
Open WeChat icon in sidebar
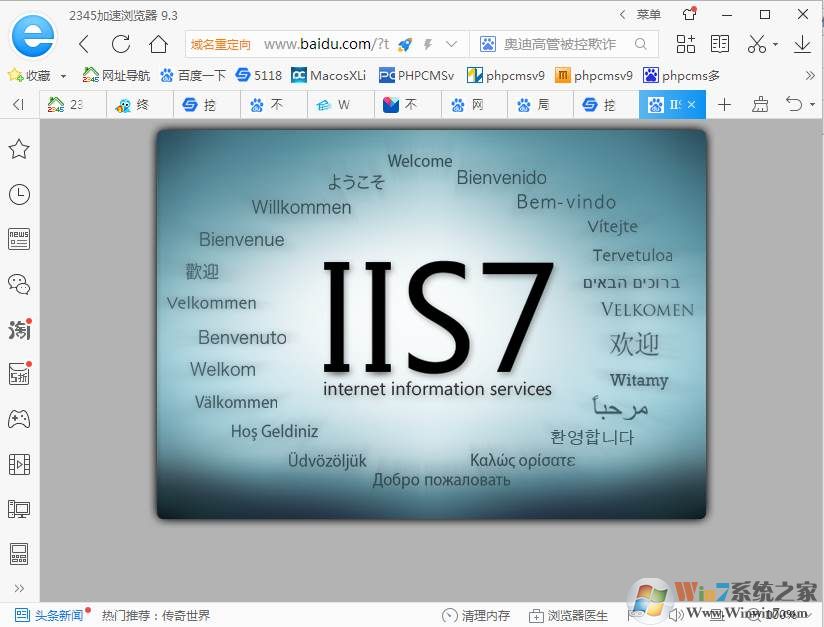point(19,284)
